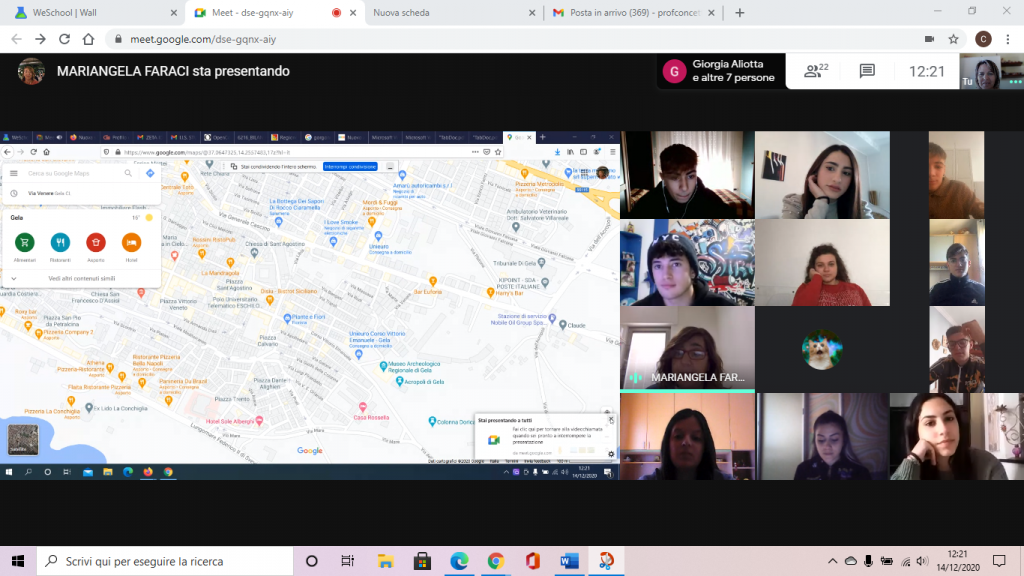
Task: Click the blue directions icon in shared Maps
Action: [x=150, y=173]
